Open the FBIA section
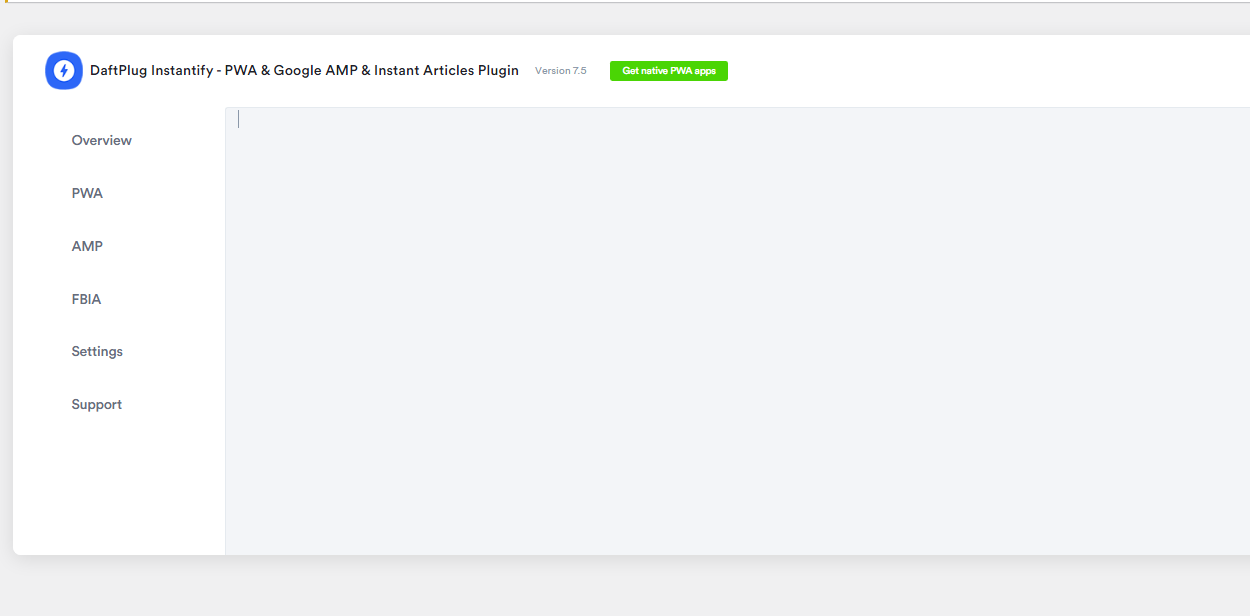This screenshot has width=1250, height=616. (86, 300)
